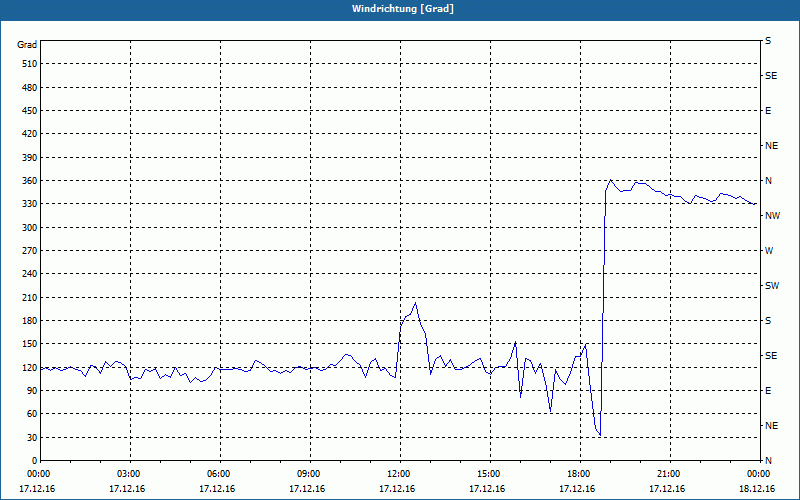Click the 06:00 time label
Image resolution: width=800 pixels, height=500 pixels.
tap(220, 474)
